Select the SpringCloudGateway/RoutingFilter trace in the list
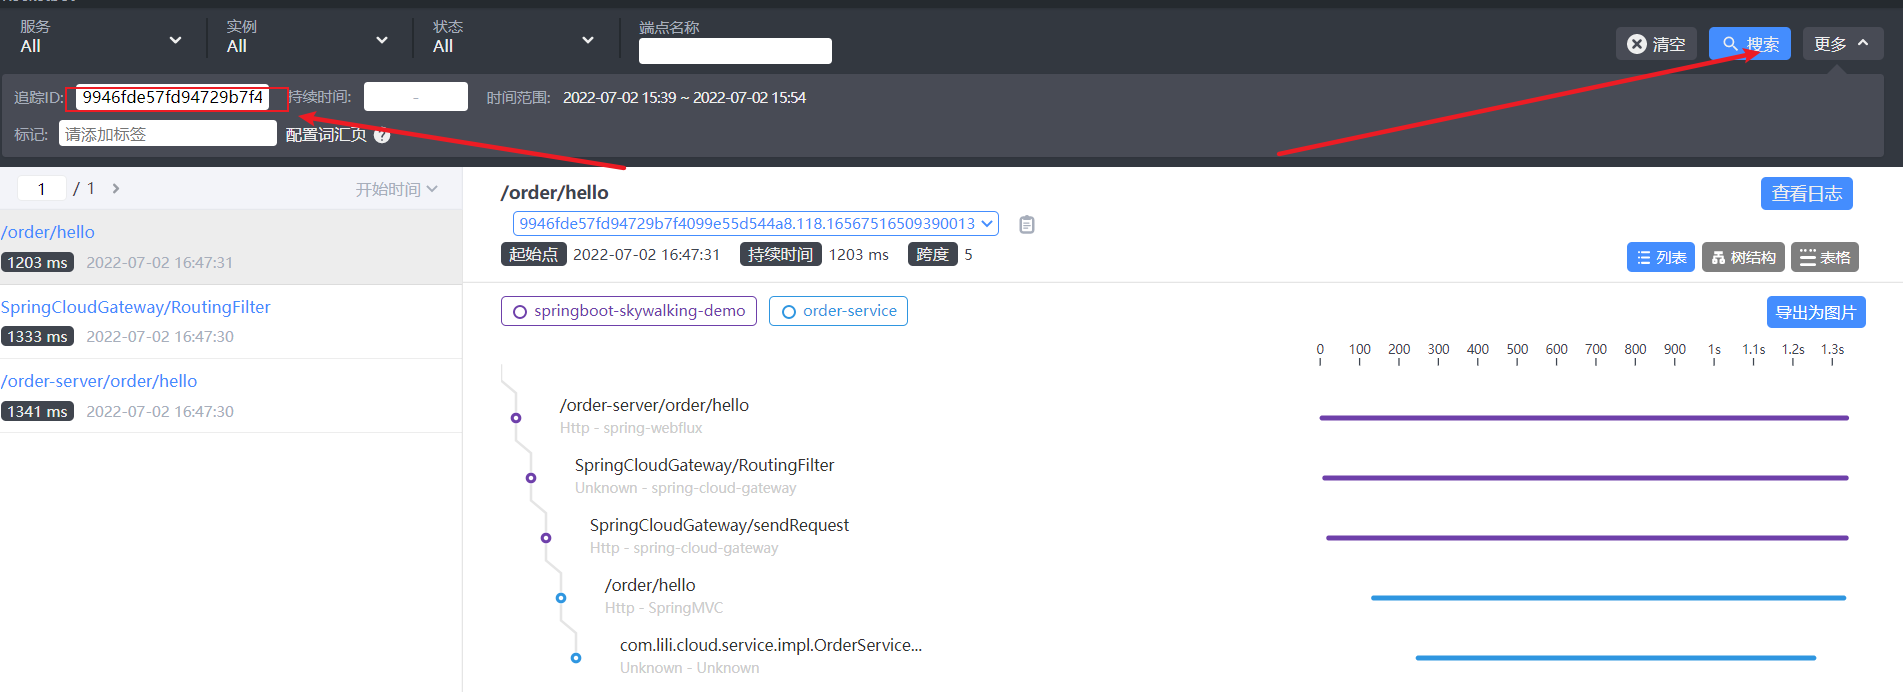This screenshot has width=1903, height=692. click(x=231, y=322)
